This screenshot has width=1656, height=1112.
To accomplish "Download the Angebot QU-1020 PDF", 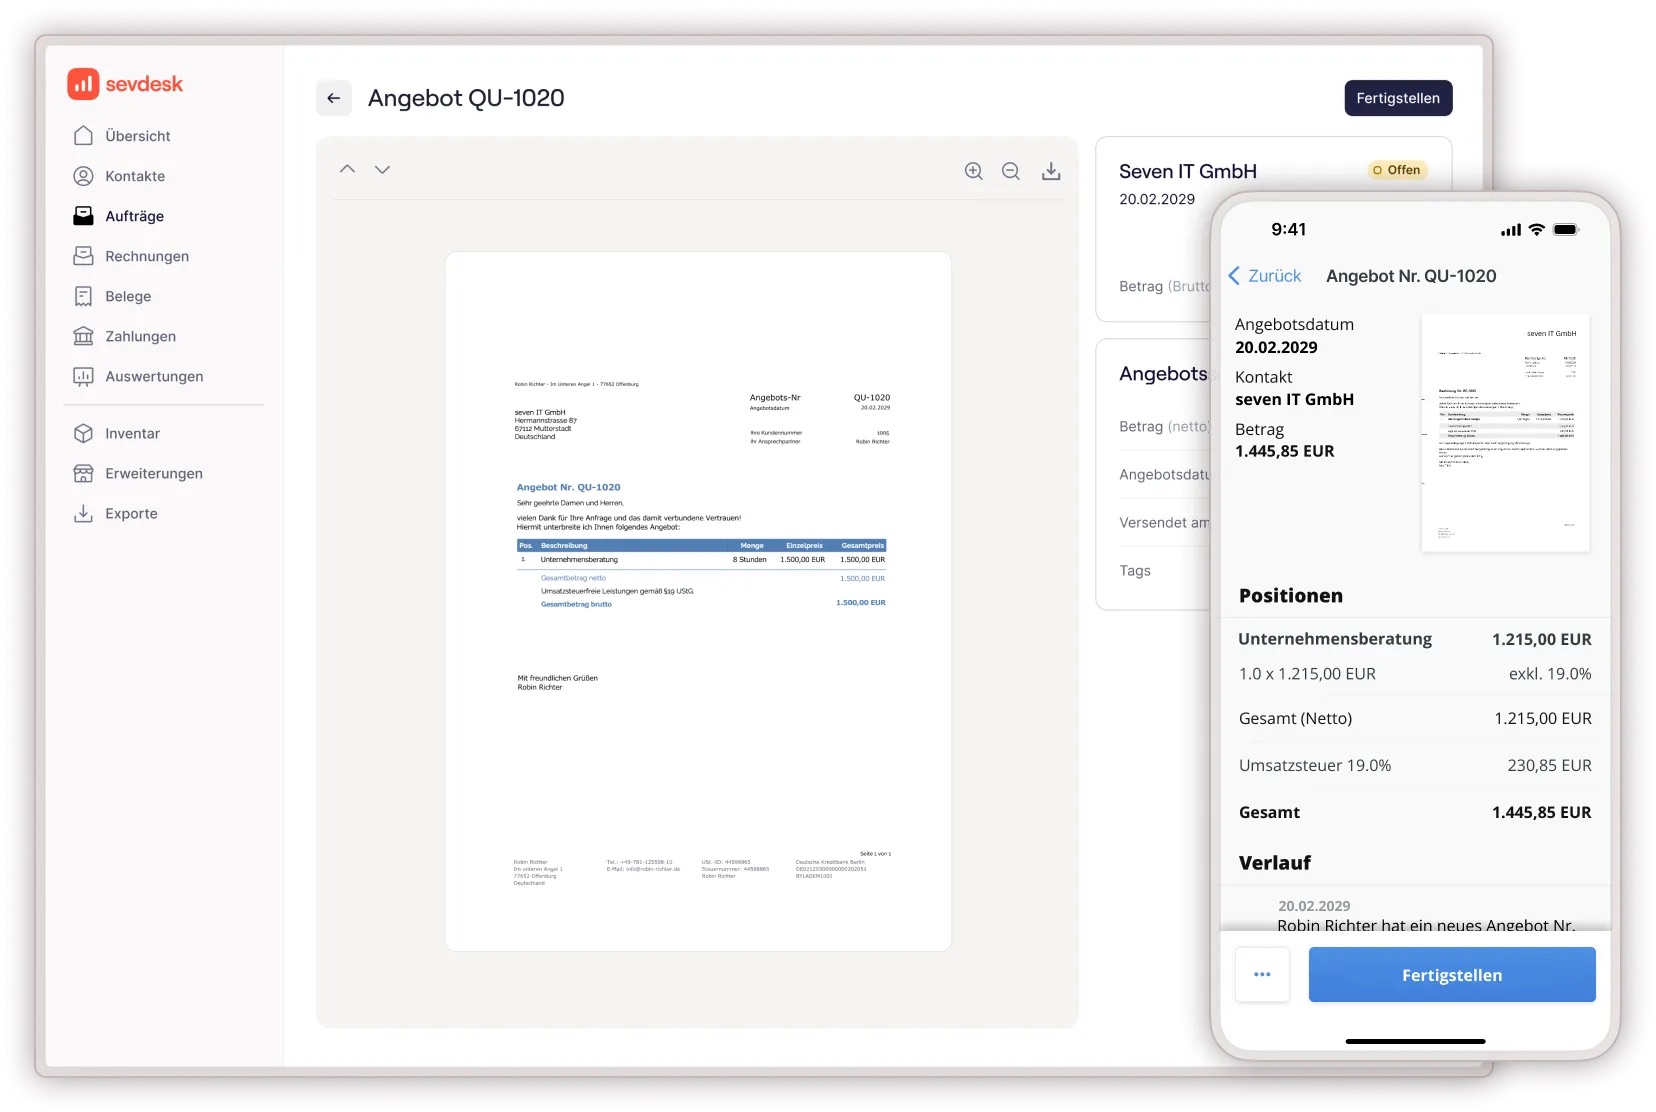I will [1051, 170].
